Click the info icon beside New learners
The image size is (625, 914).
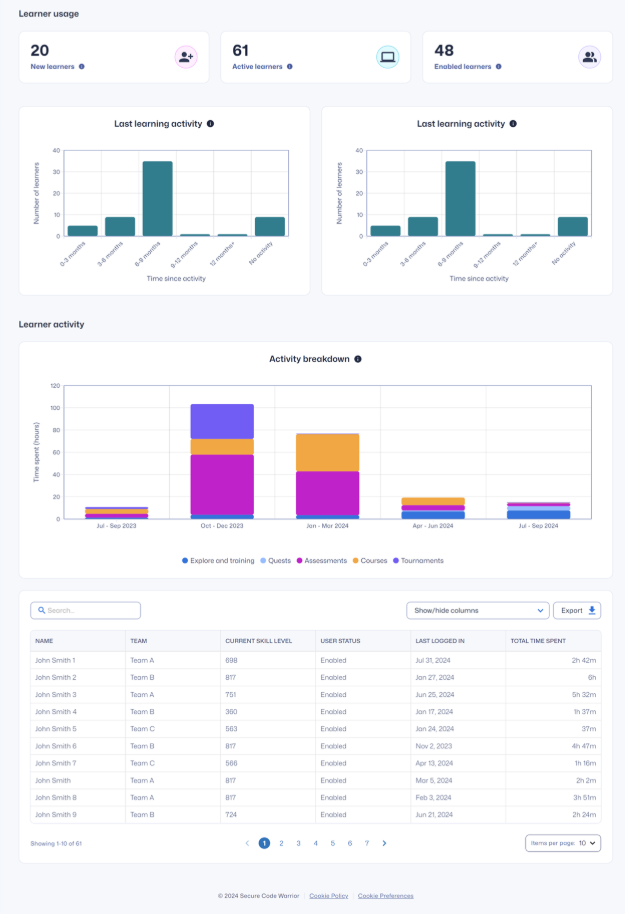tap(81, 67)
